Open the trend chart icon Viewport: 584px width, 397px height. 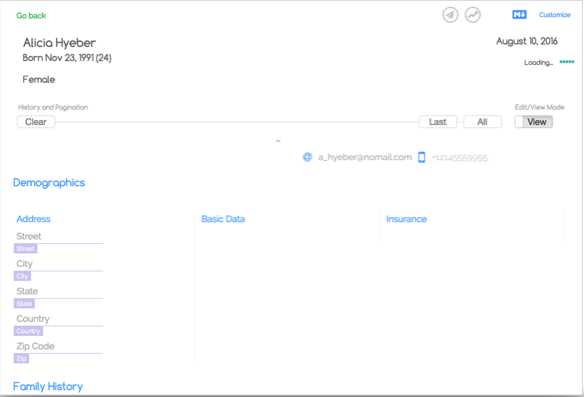473,15
